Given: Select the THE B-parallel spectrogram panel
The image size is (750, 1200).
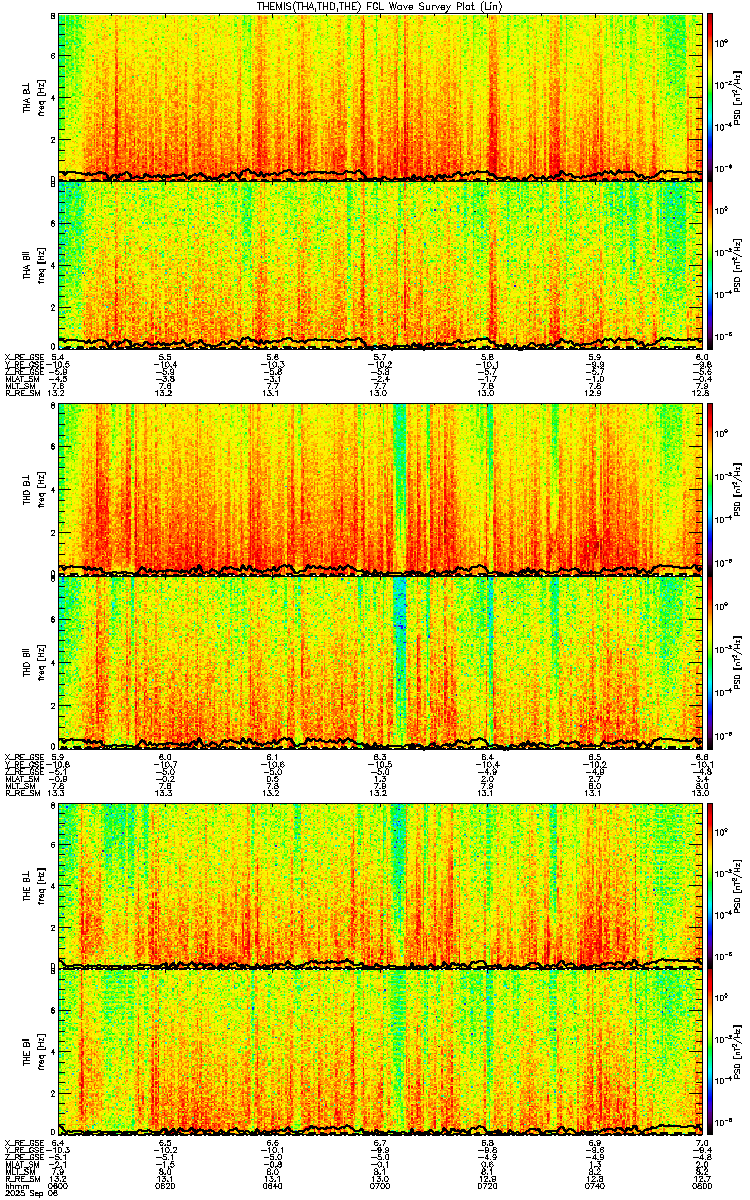Looking at the screenshot, I should coord(380,1053).
